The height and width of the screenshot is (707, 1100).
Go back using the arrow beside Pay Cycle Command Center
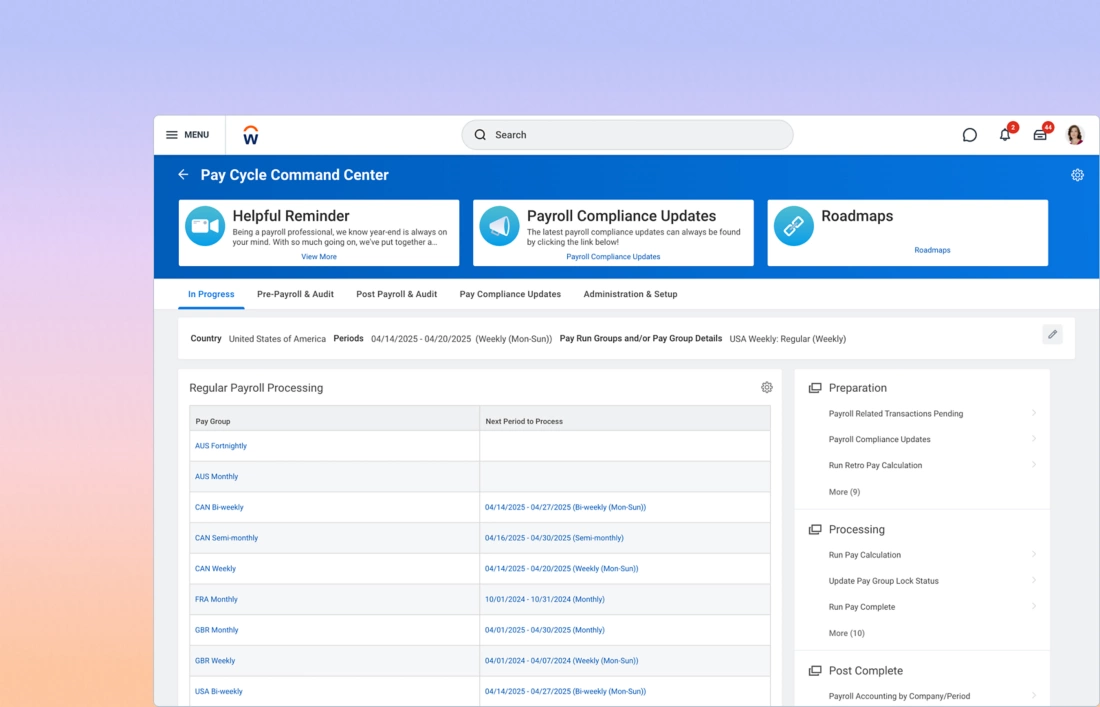(183, 175)
